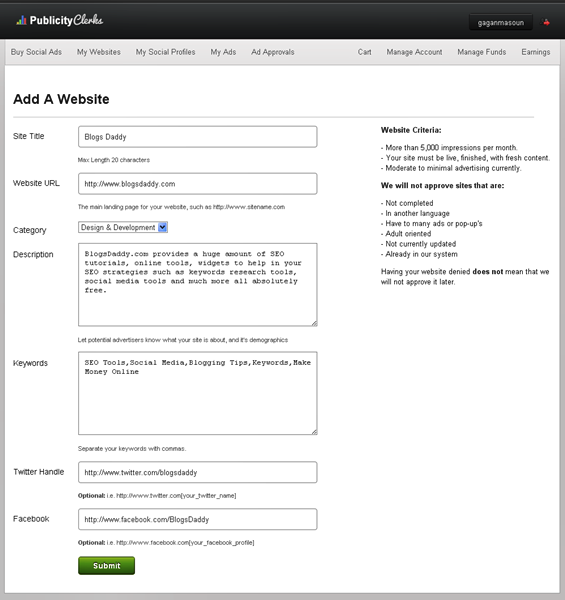
Task: Open the Earnings page
Action: (x=536, y=52)
